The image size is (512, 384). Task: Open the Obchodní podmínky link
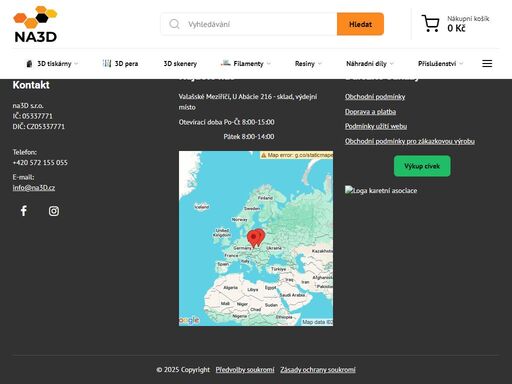click(375, 97)
